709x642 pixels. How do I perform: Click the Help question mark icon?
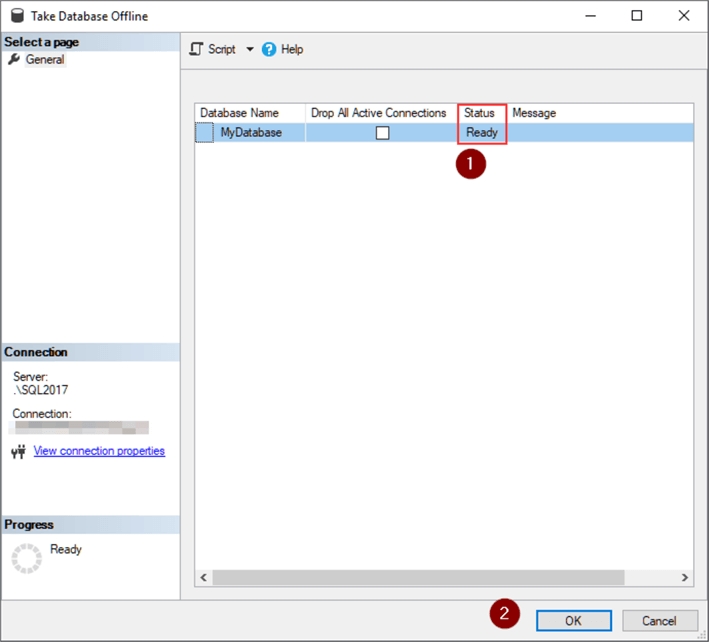pyautogui.click(x=269, y=49)
